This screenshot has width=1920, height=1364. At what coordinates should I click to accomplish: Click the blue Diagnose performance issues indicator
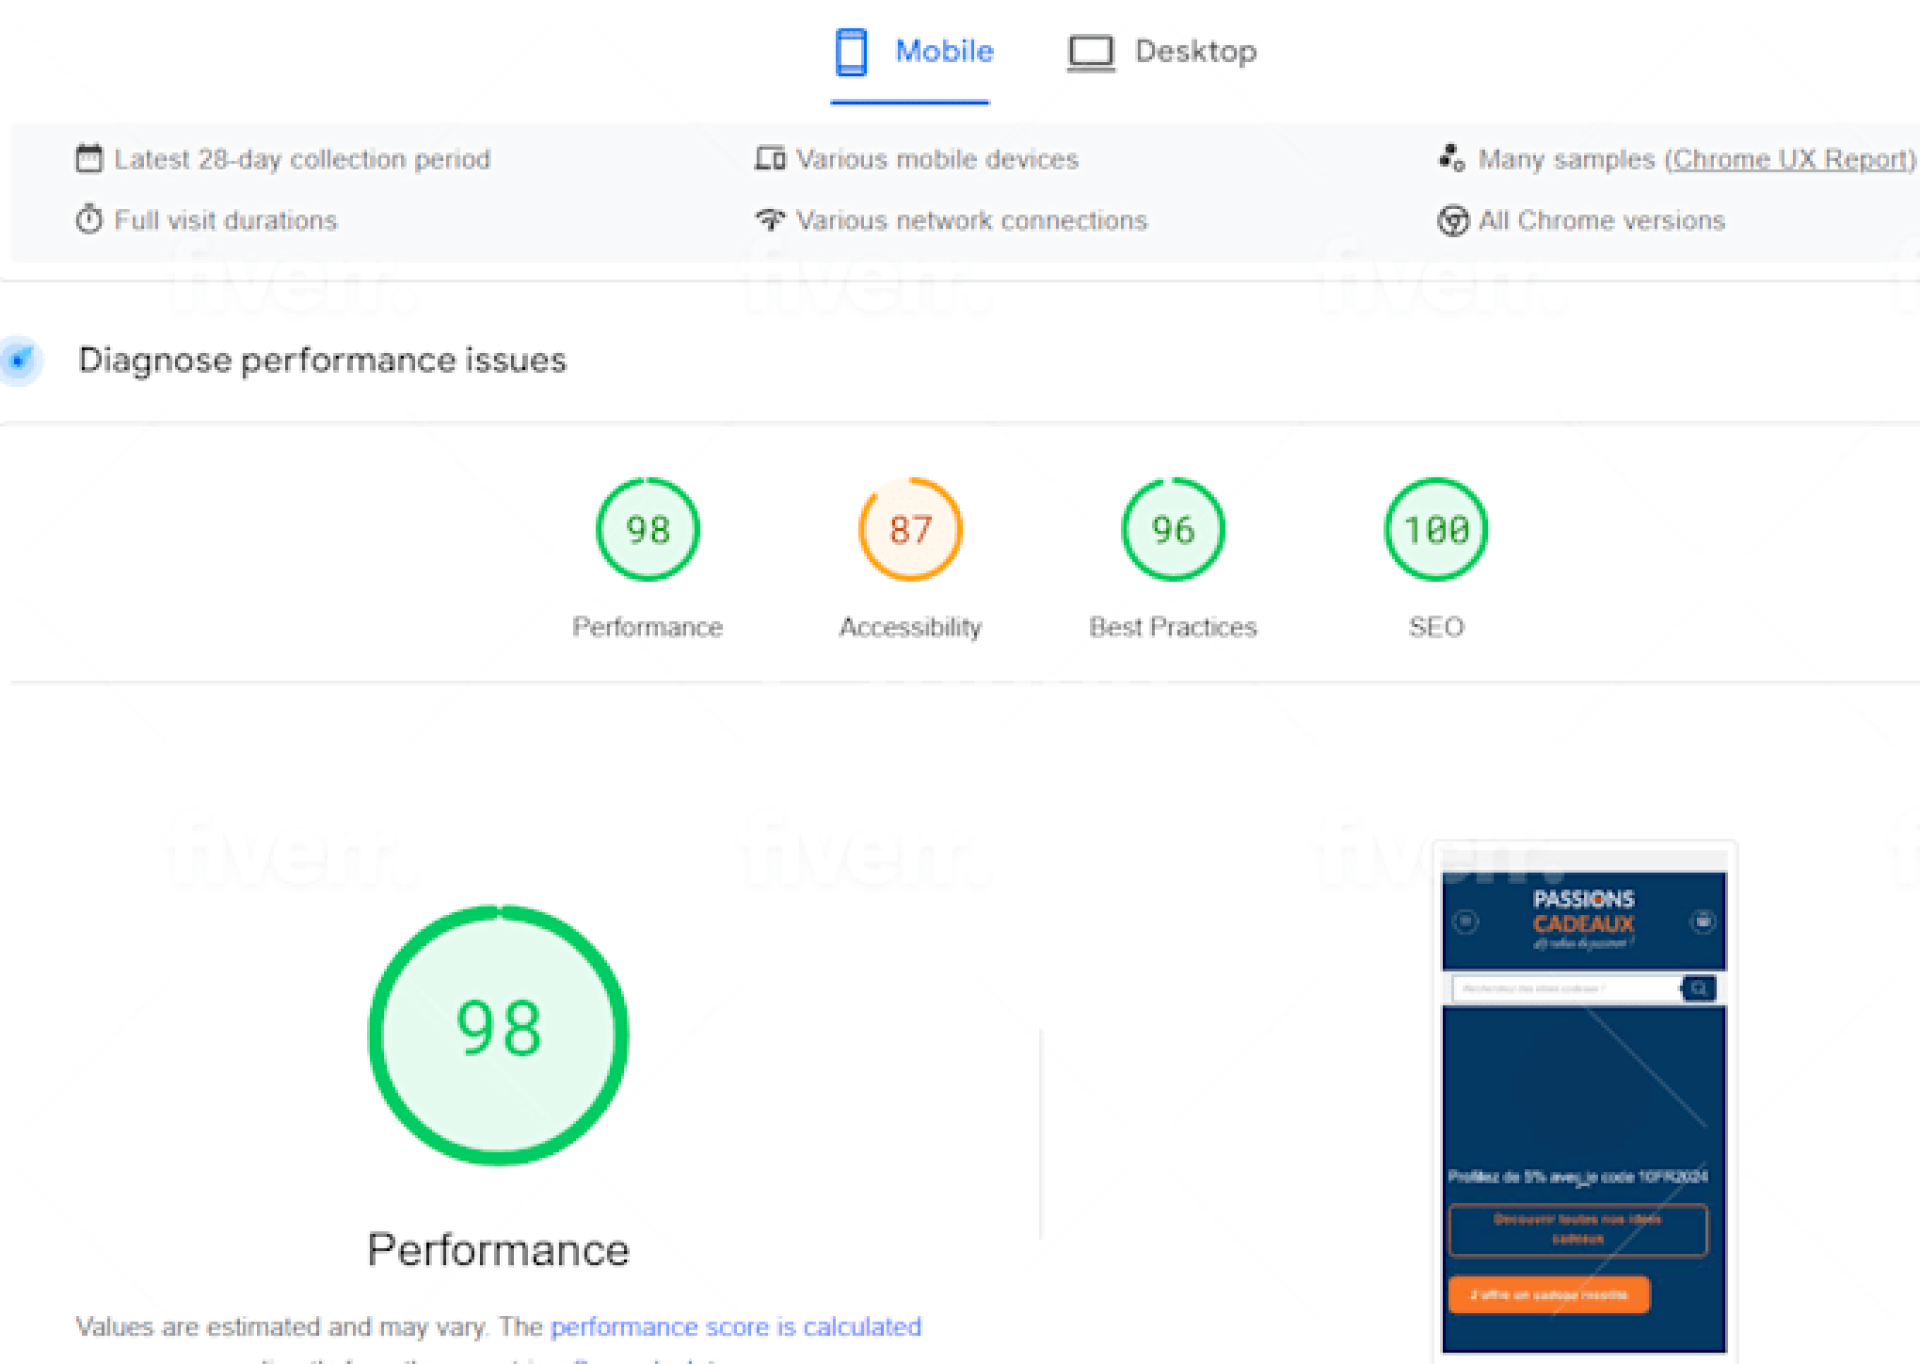(x=19, y=360)
